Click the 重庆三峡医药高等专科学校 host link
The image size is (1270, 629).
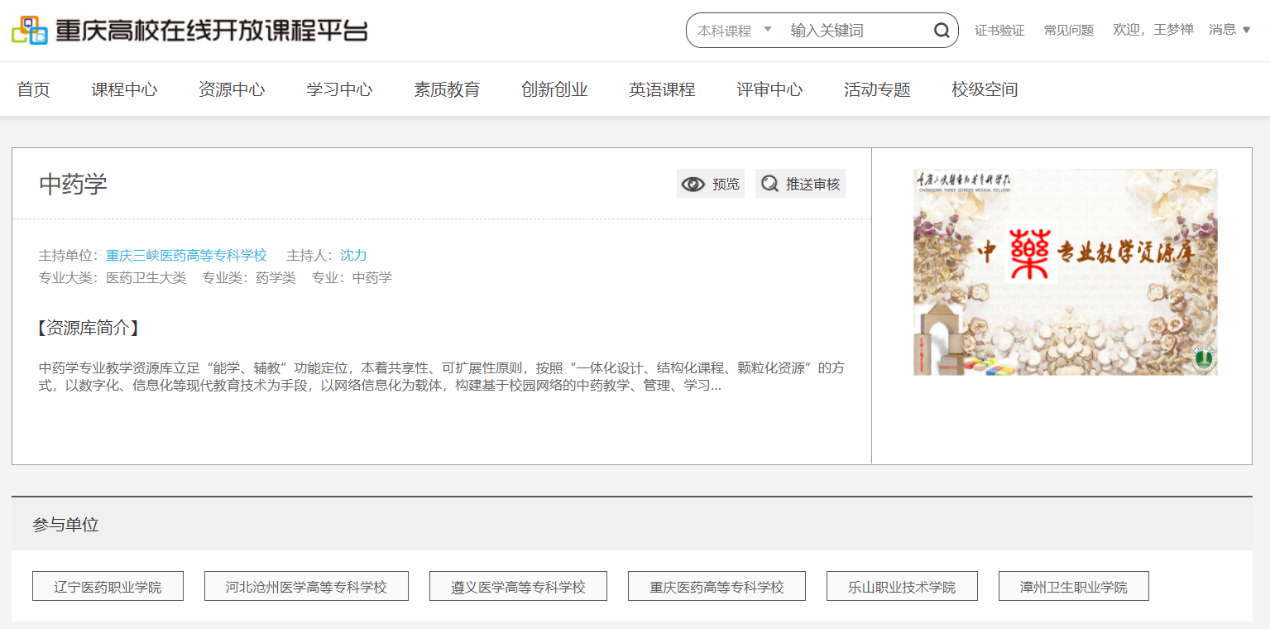[186, 255]
